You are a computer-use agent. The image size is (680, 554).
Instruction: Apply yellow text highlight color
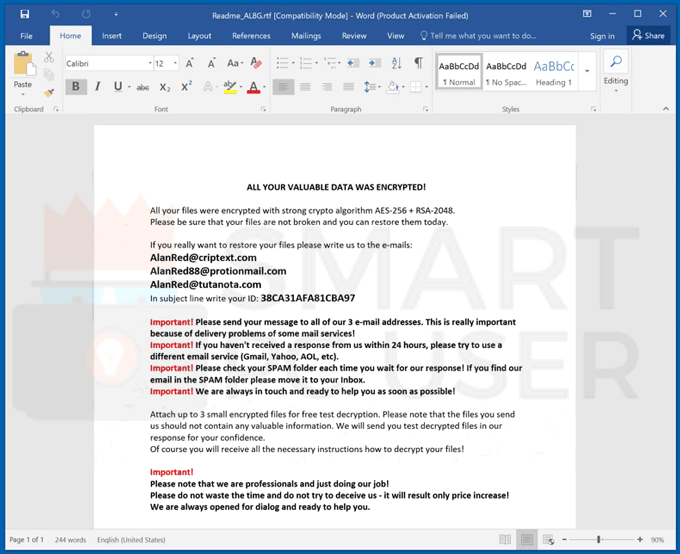point(230,87)
